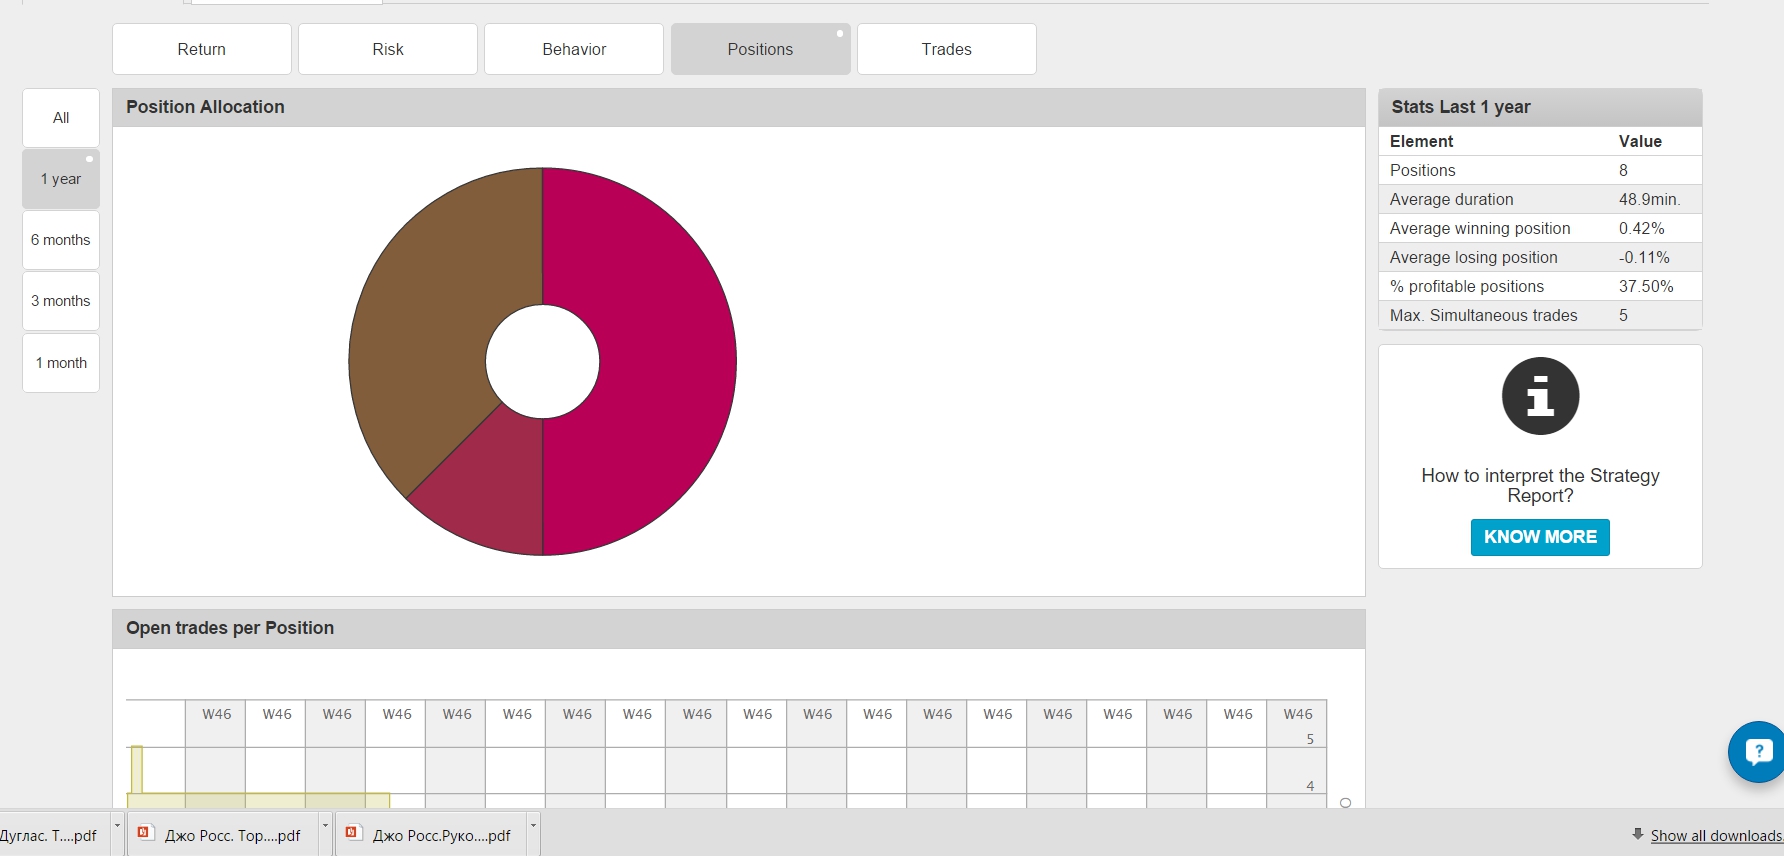Click the 0.42% average winning position value

point(1641,228)
